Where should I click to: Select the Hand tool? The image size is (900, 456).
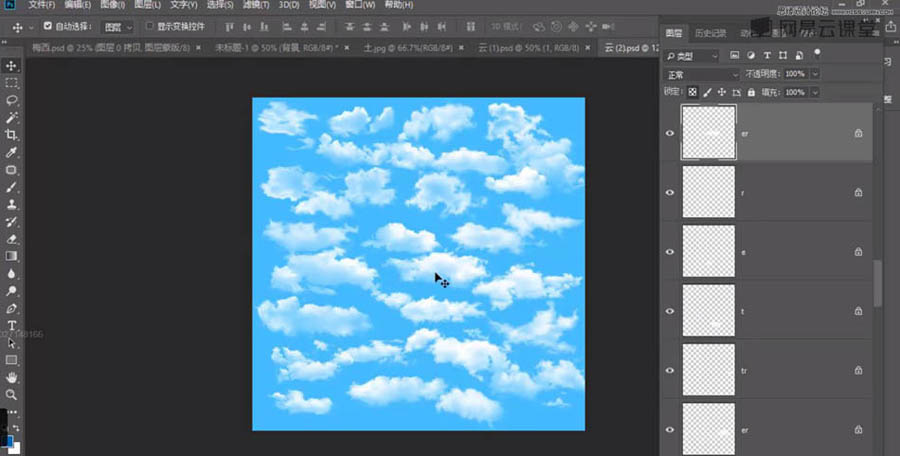[x=12, y=377]
